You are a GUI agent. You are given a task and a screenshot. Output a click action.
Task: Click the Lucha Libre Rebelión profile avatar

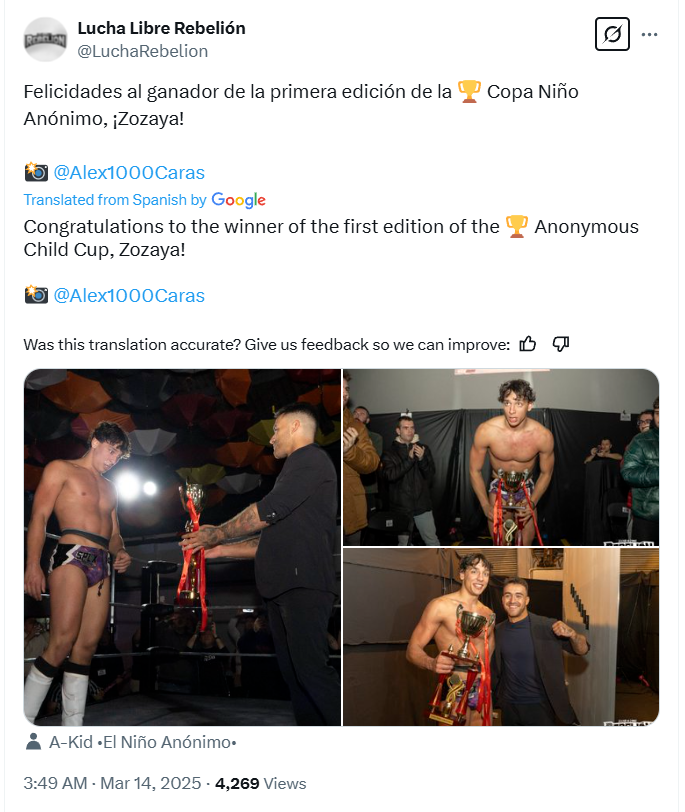45,39
